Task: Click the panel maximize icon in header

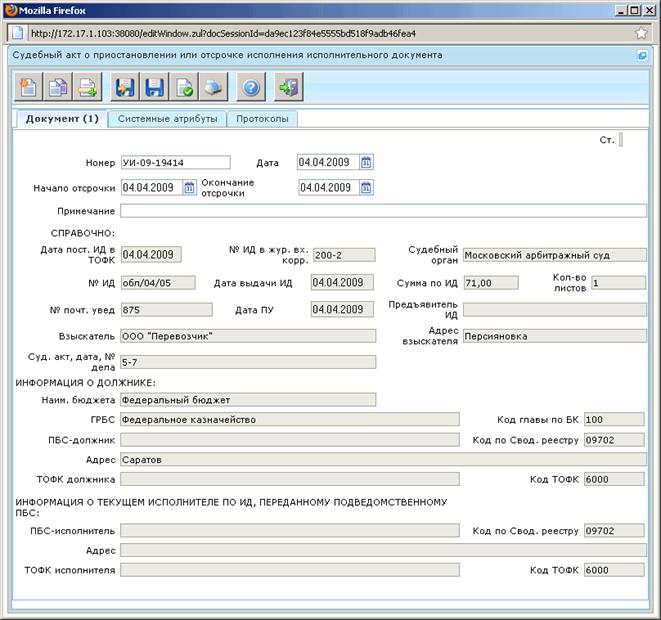Action: (642, 55)
